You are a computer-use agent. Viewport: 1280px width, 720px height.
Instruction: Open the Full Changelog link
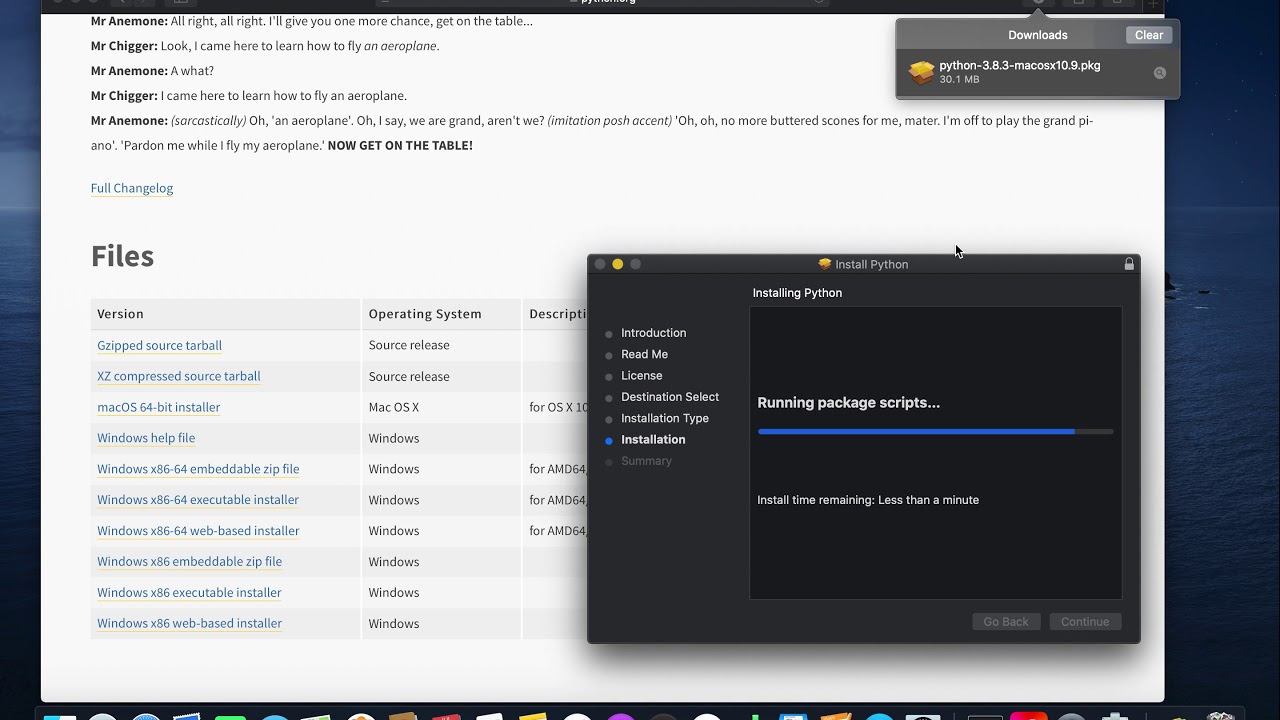point(132,188)
